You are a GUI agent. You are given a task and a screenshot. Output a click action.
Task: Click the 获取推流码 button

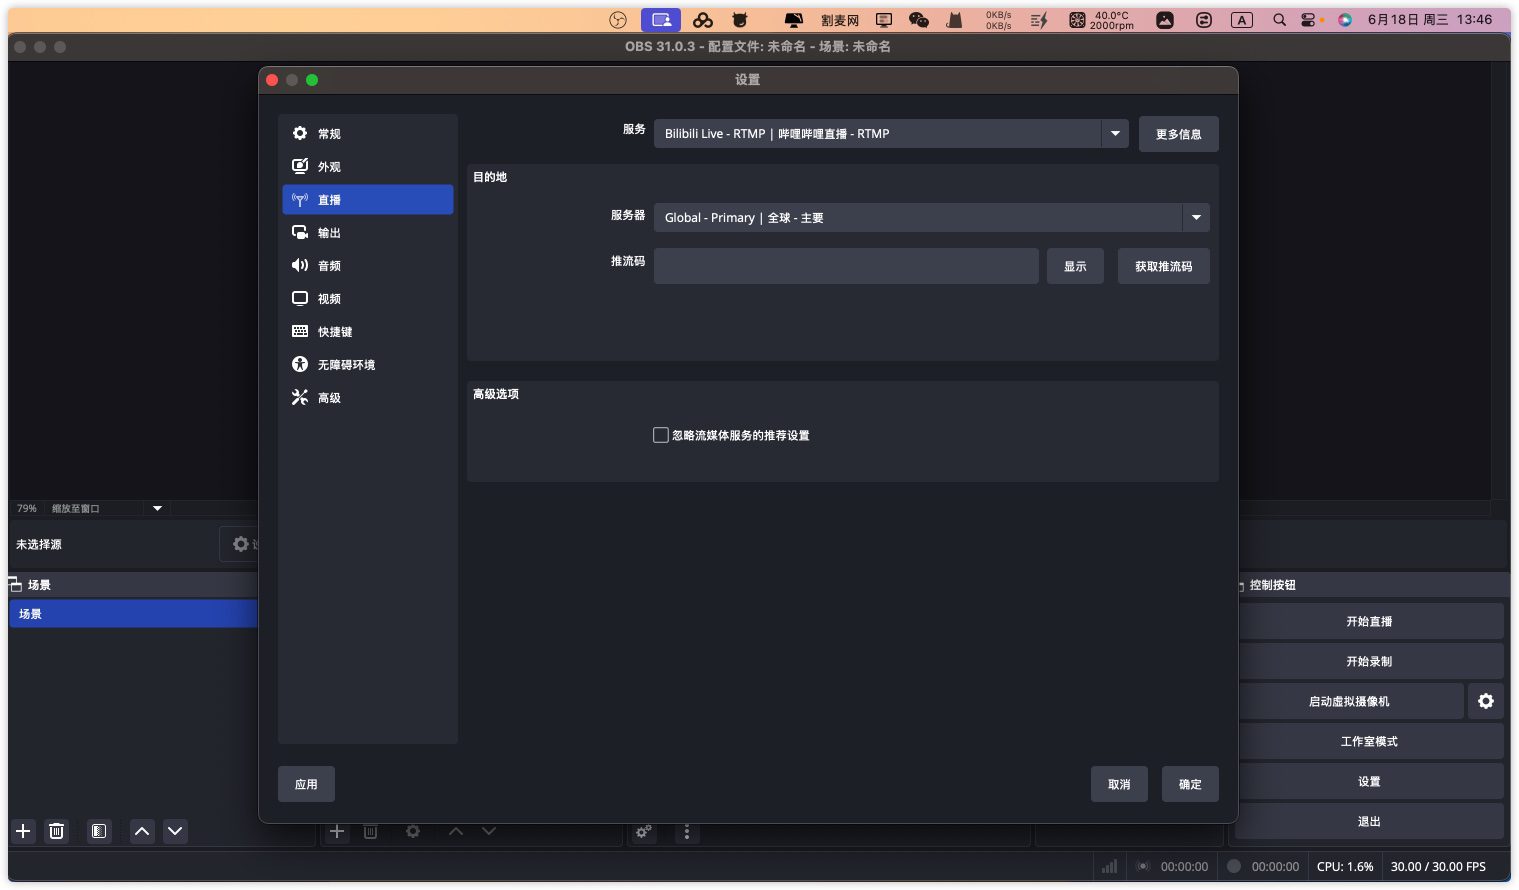[x=1163, y=266]
